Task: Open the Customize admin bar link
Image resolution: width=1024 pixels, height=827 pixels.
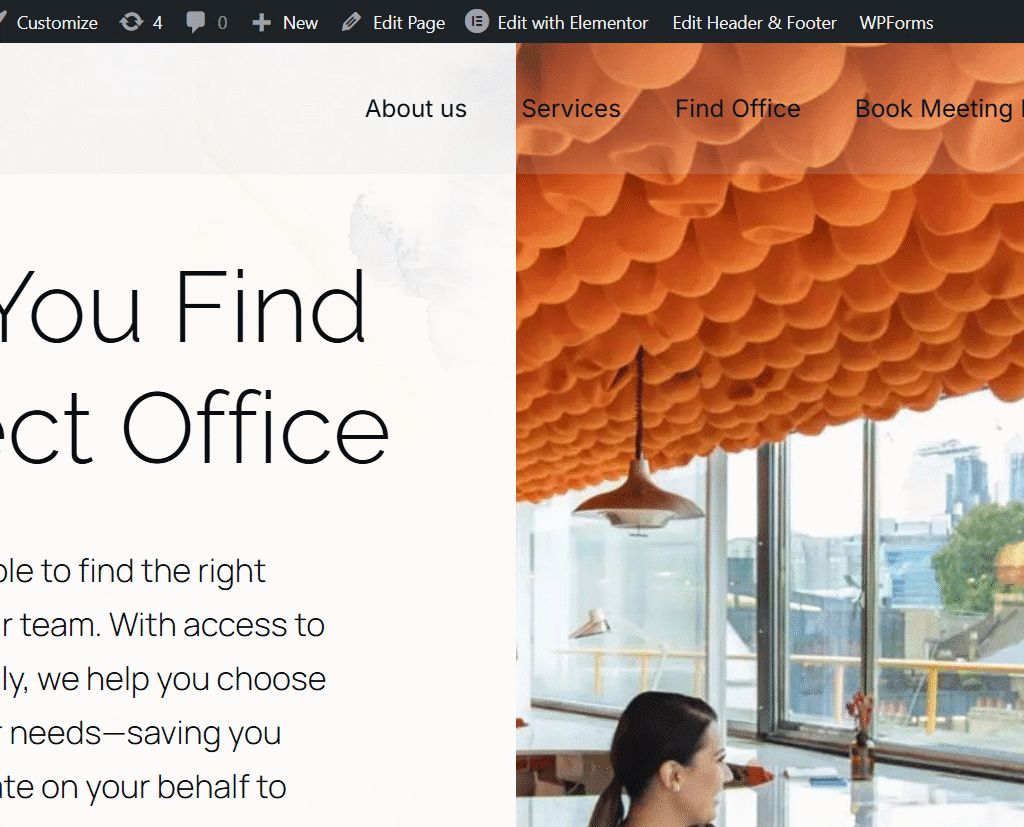Action: (x=57, y=23)
